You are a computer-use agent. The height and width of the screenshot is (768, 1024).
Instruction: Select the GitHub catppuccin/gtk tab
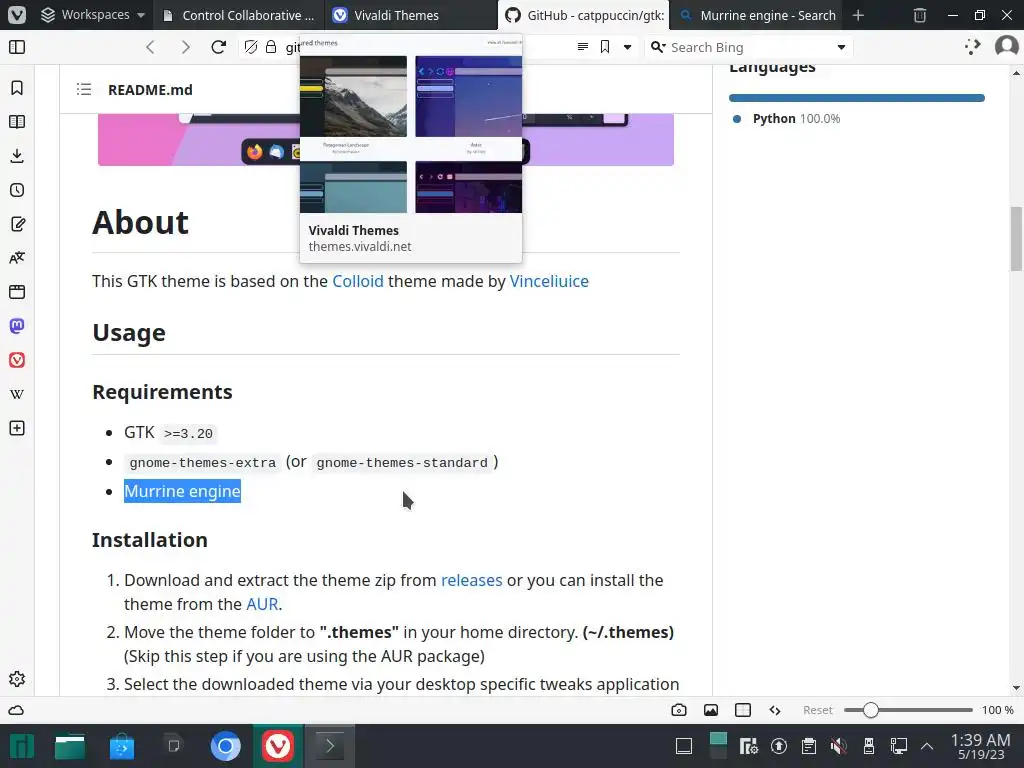point(583,15)
